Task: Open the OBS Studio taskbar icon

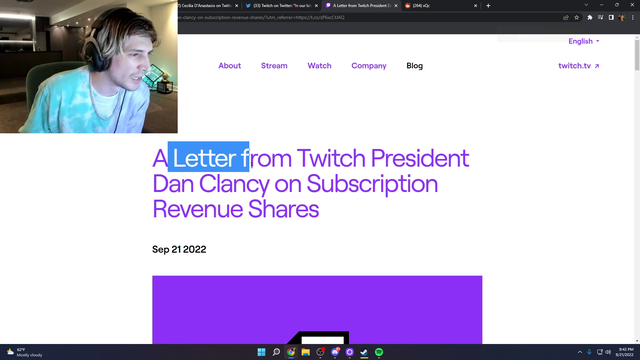Action: click(x=320, y=352)
